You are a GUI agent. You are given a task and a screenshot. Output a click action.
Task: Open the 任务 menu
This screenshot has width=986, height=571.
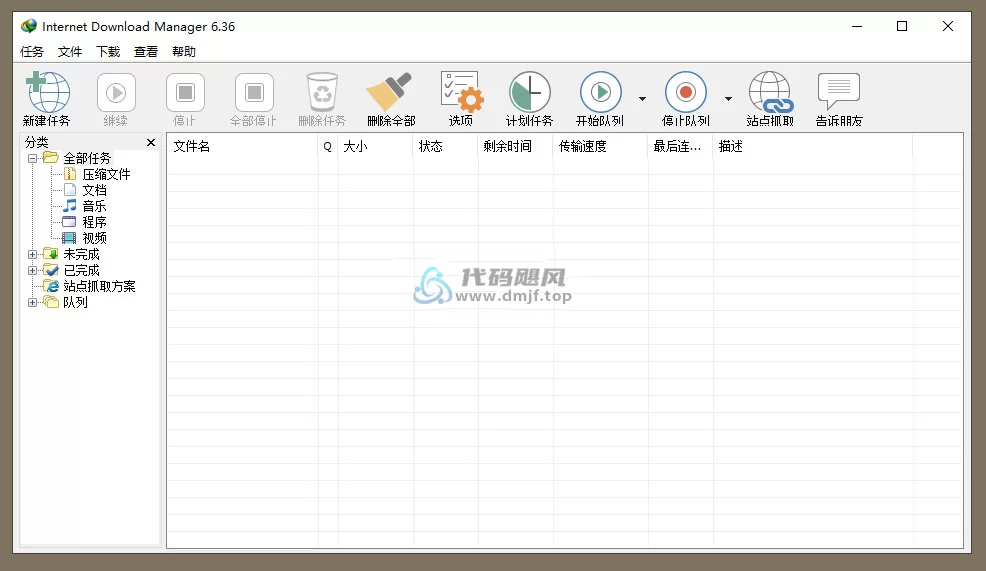tap(32, 52)
